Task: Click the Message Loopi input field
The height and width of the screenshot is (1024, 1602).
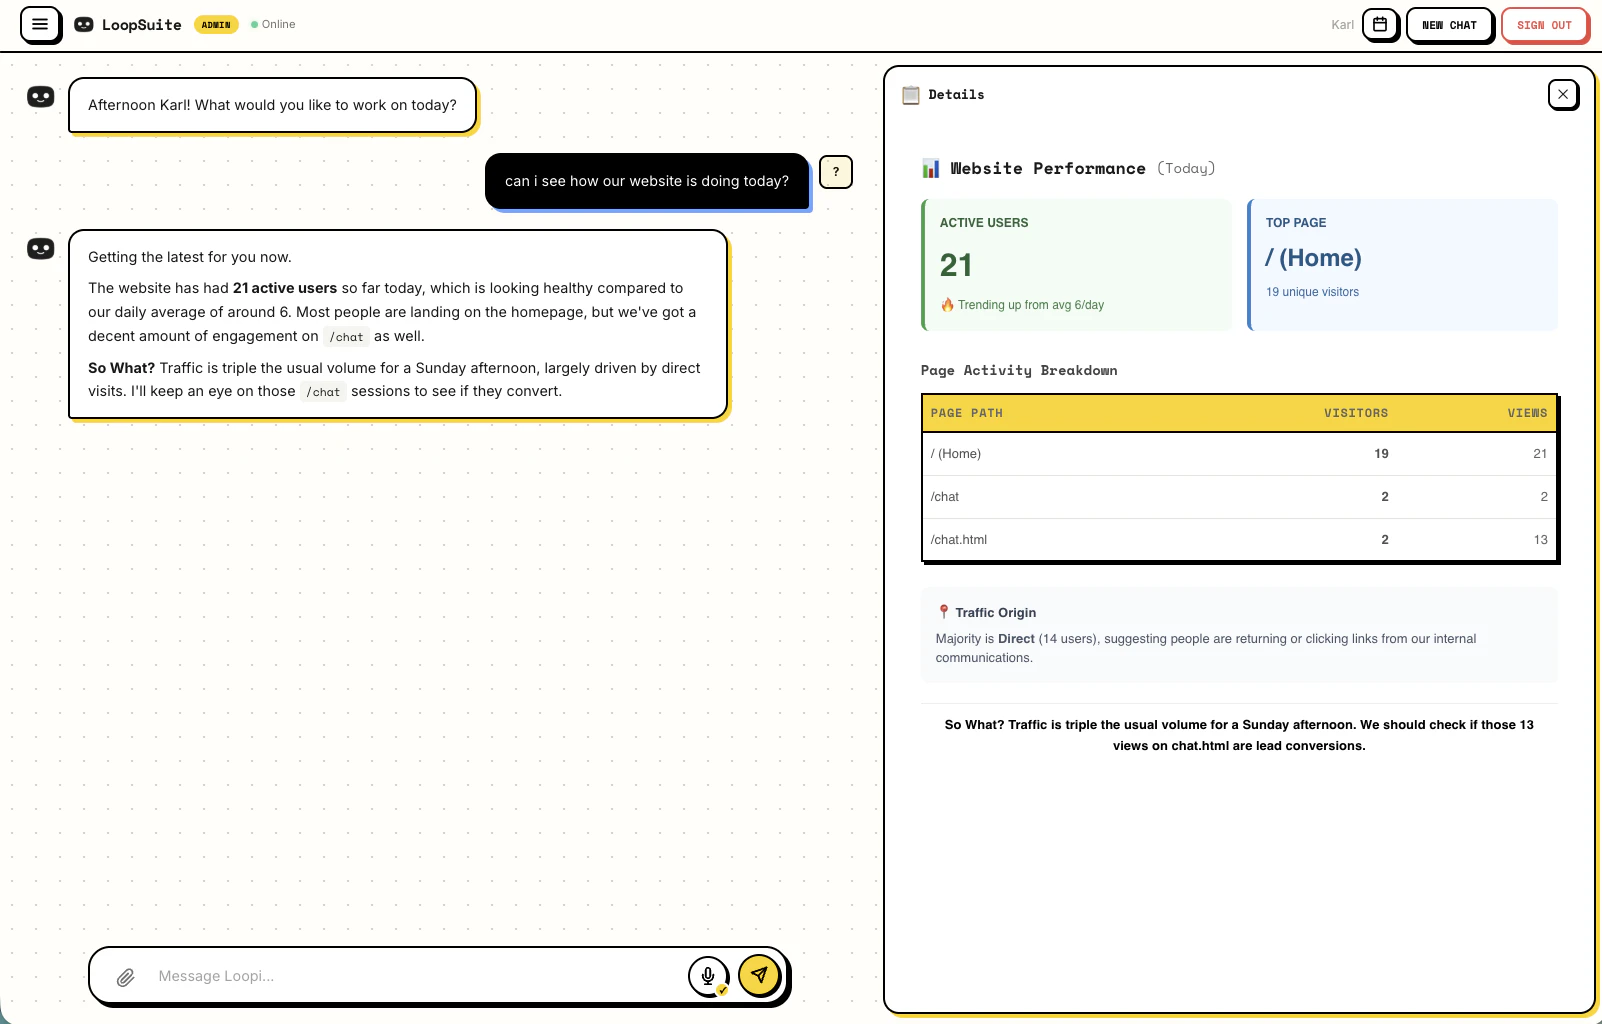Action: (400, 975)
